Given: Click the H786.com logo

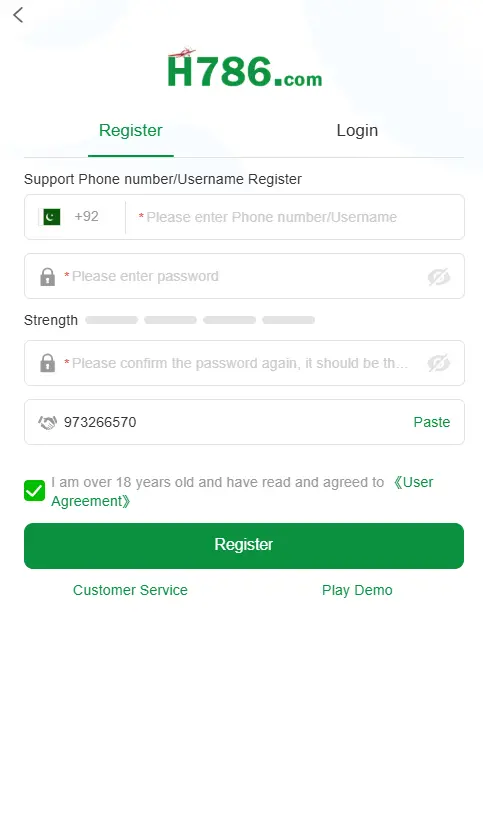Looking at the screenshot, I should tap(245, 68).
